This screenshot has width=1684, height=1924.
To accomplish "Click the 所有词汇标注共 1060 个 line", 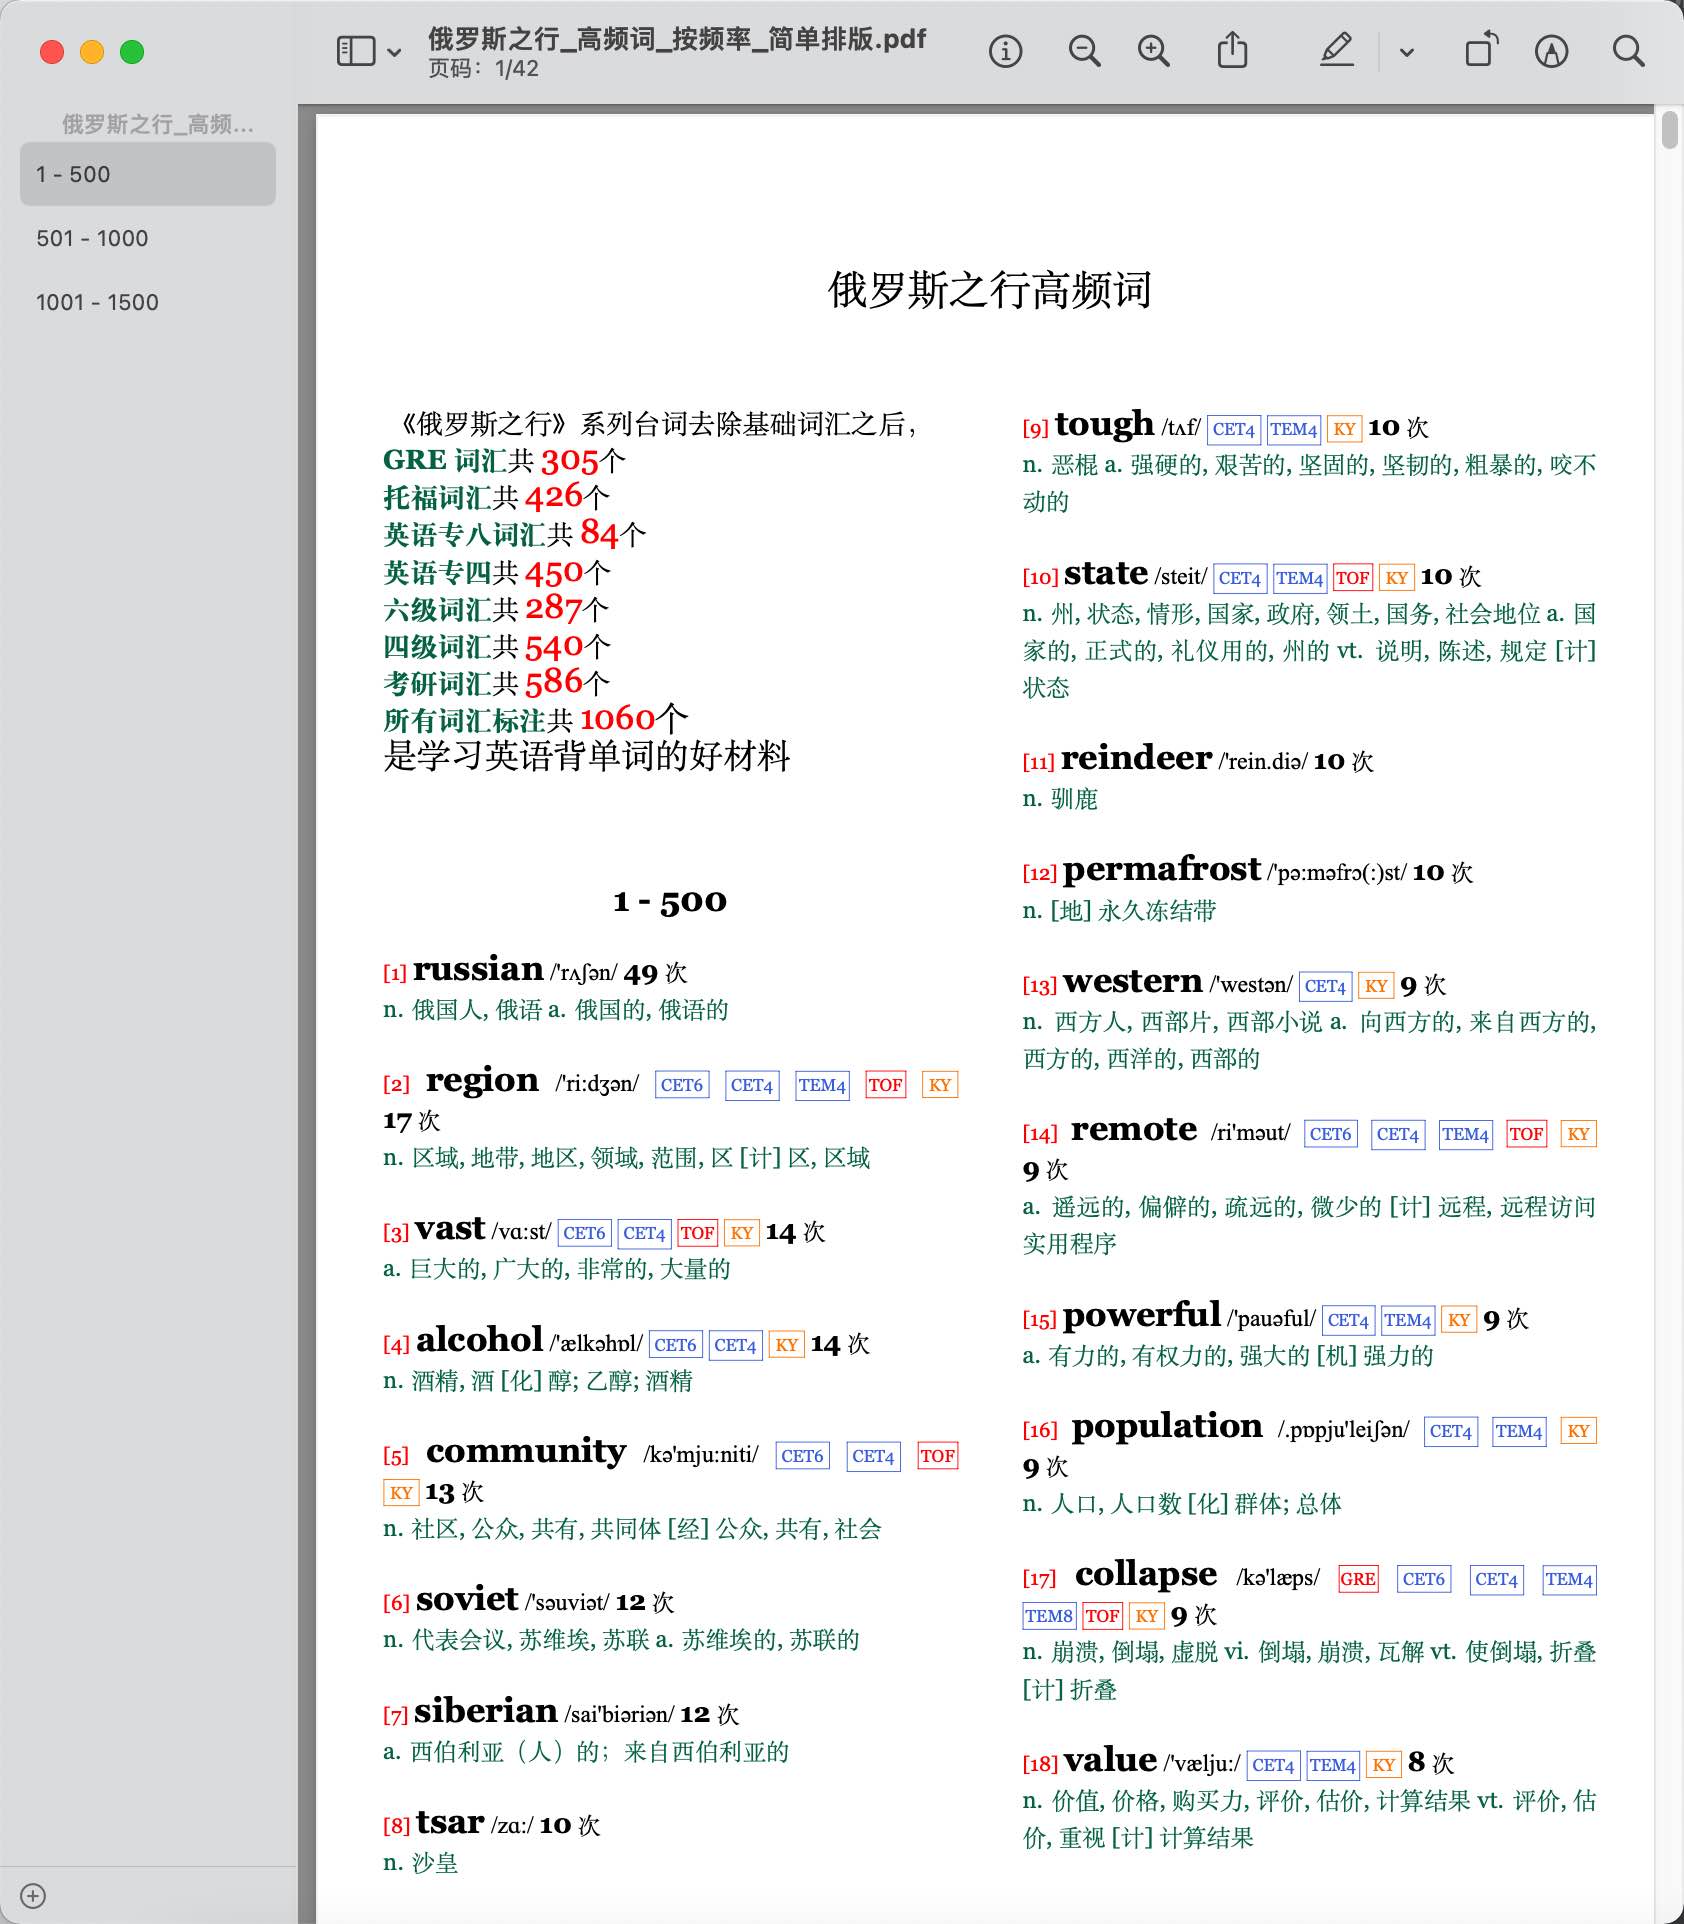I will 535,720.
